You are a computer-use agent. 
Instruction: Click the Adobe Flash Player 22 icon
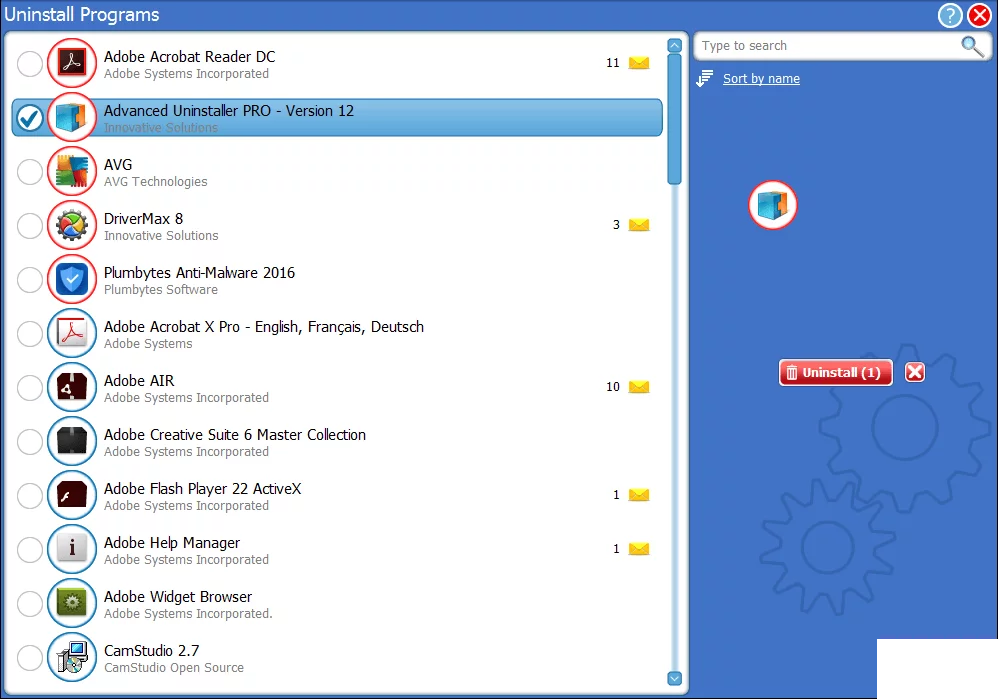coord(72,495)
